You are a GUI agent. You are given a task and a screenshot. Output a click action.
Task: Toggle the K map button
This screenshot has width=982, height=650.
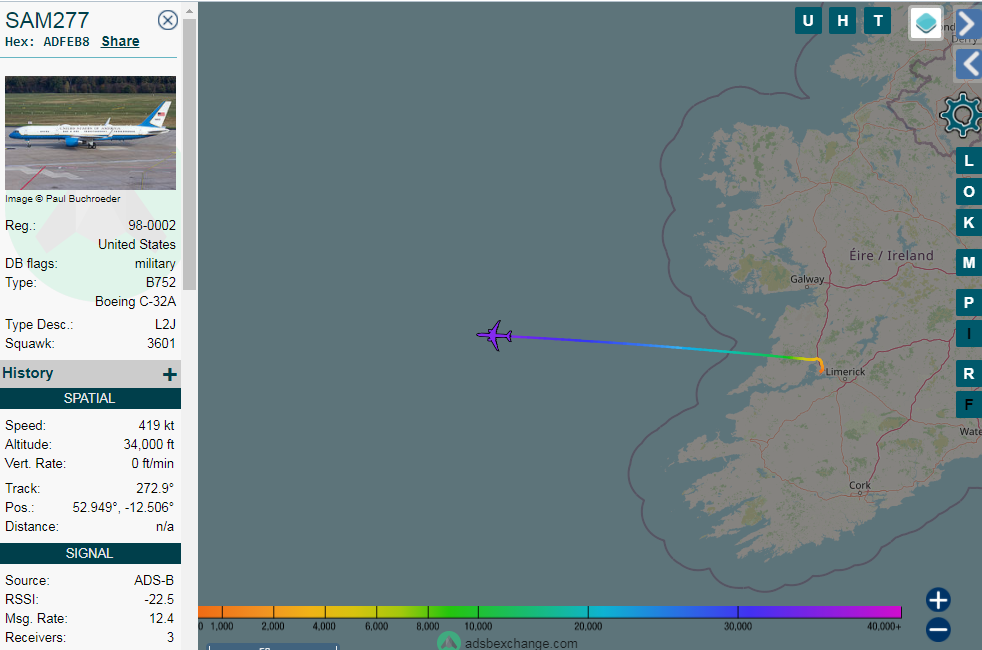(x=969, y=222)
